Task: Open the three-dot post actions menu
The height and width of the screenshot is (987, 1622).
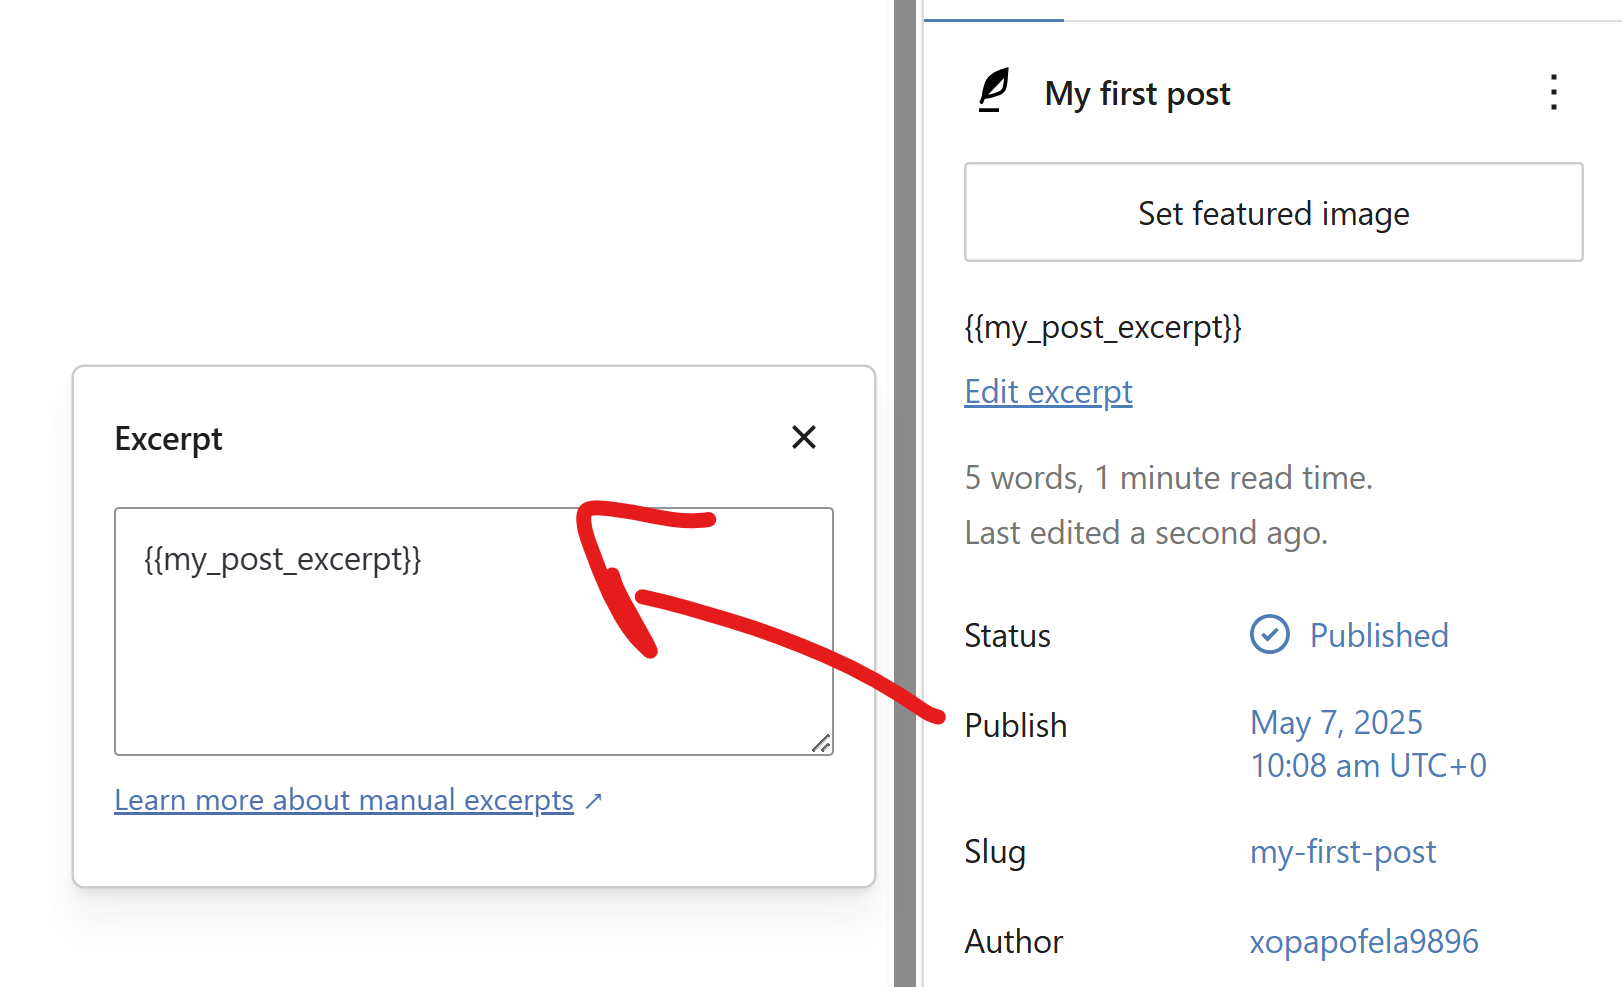Action: coord(1553,92)
